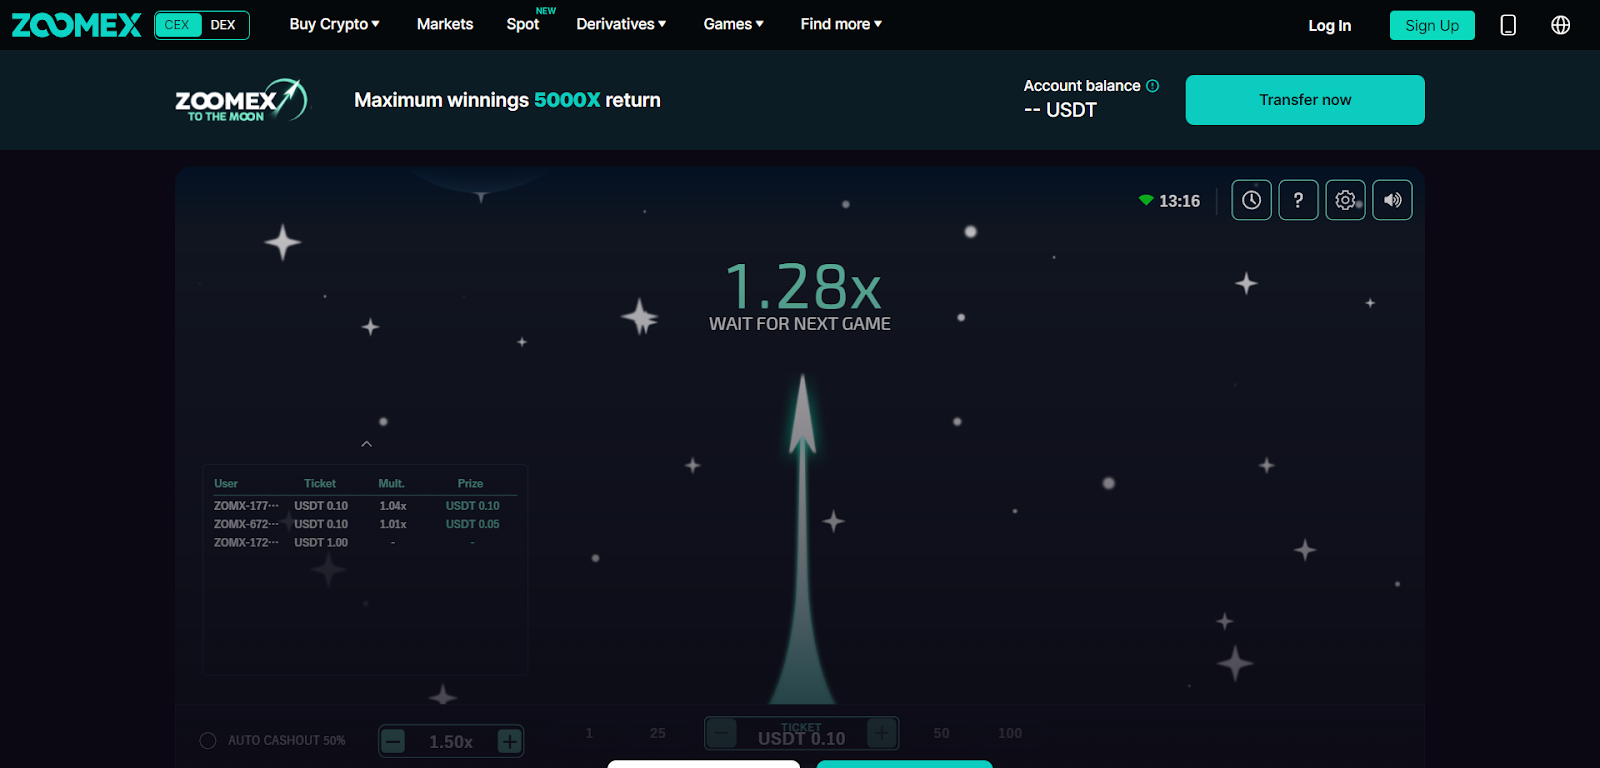Click the USDT 0.05 prize value
The height and width of the screenshot is (768, 1600).
pos(472,524)
